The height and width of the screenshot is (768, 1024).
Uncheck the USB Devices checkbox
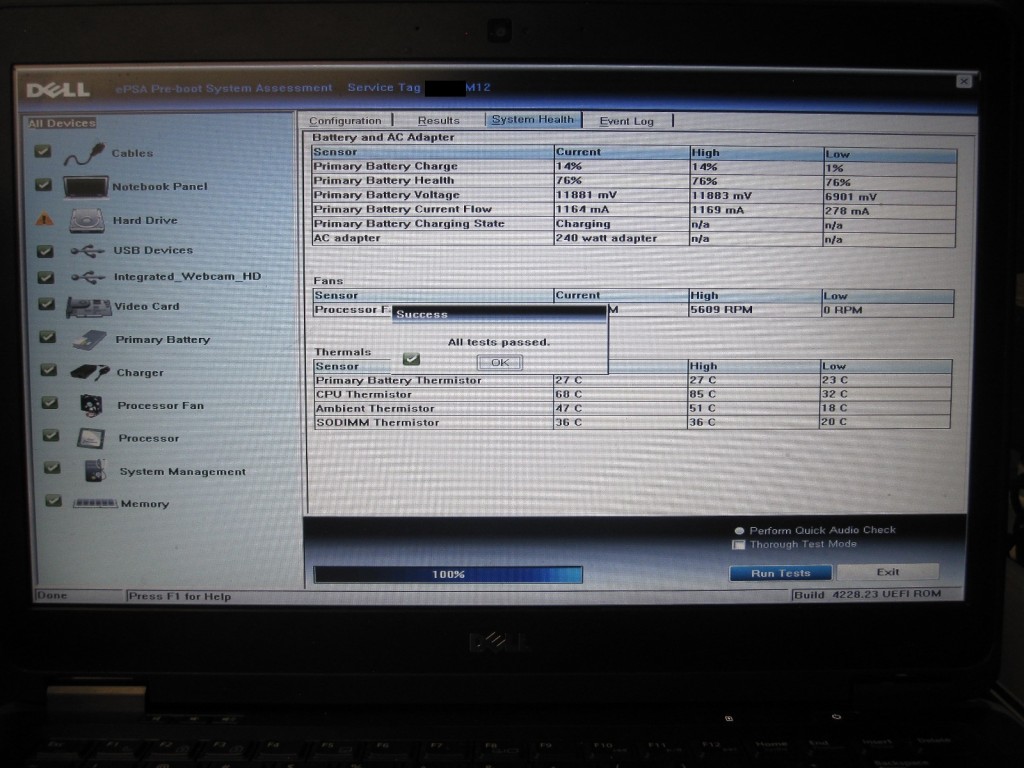(x=44, y=251)
